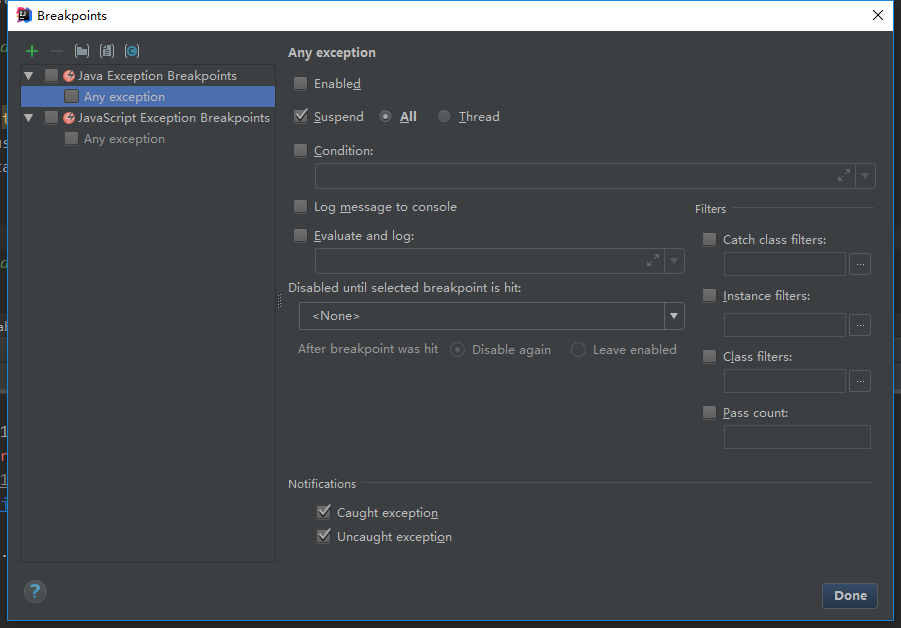Screen dimensions: 901x628
Task: Click the Pass count input field
Action: [797, 437]
